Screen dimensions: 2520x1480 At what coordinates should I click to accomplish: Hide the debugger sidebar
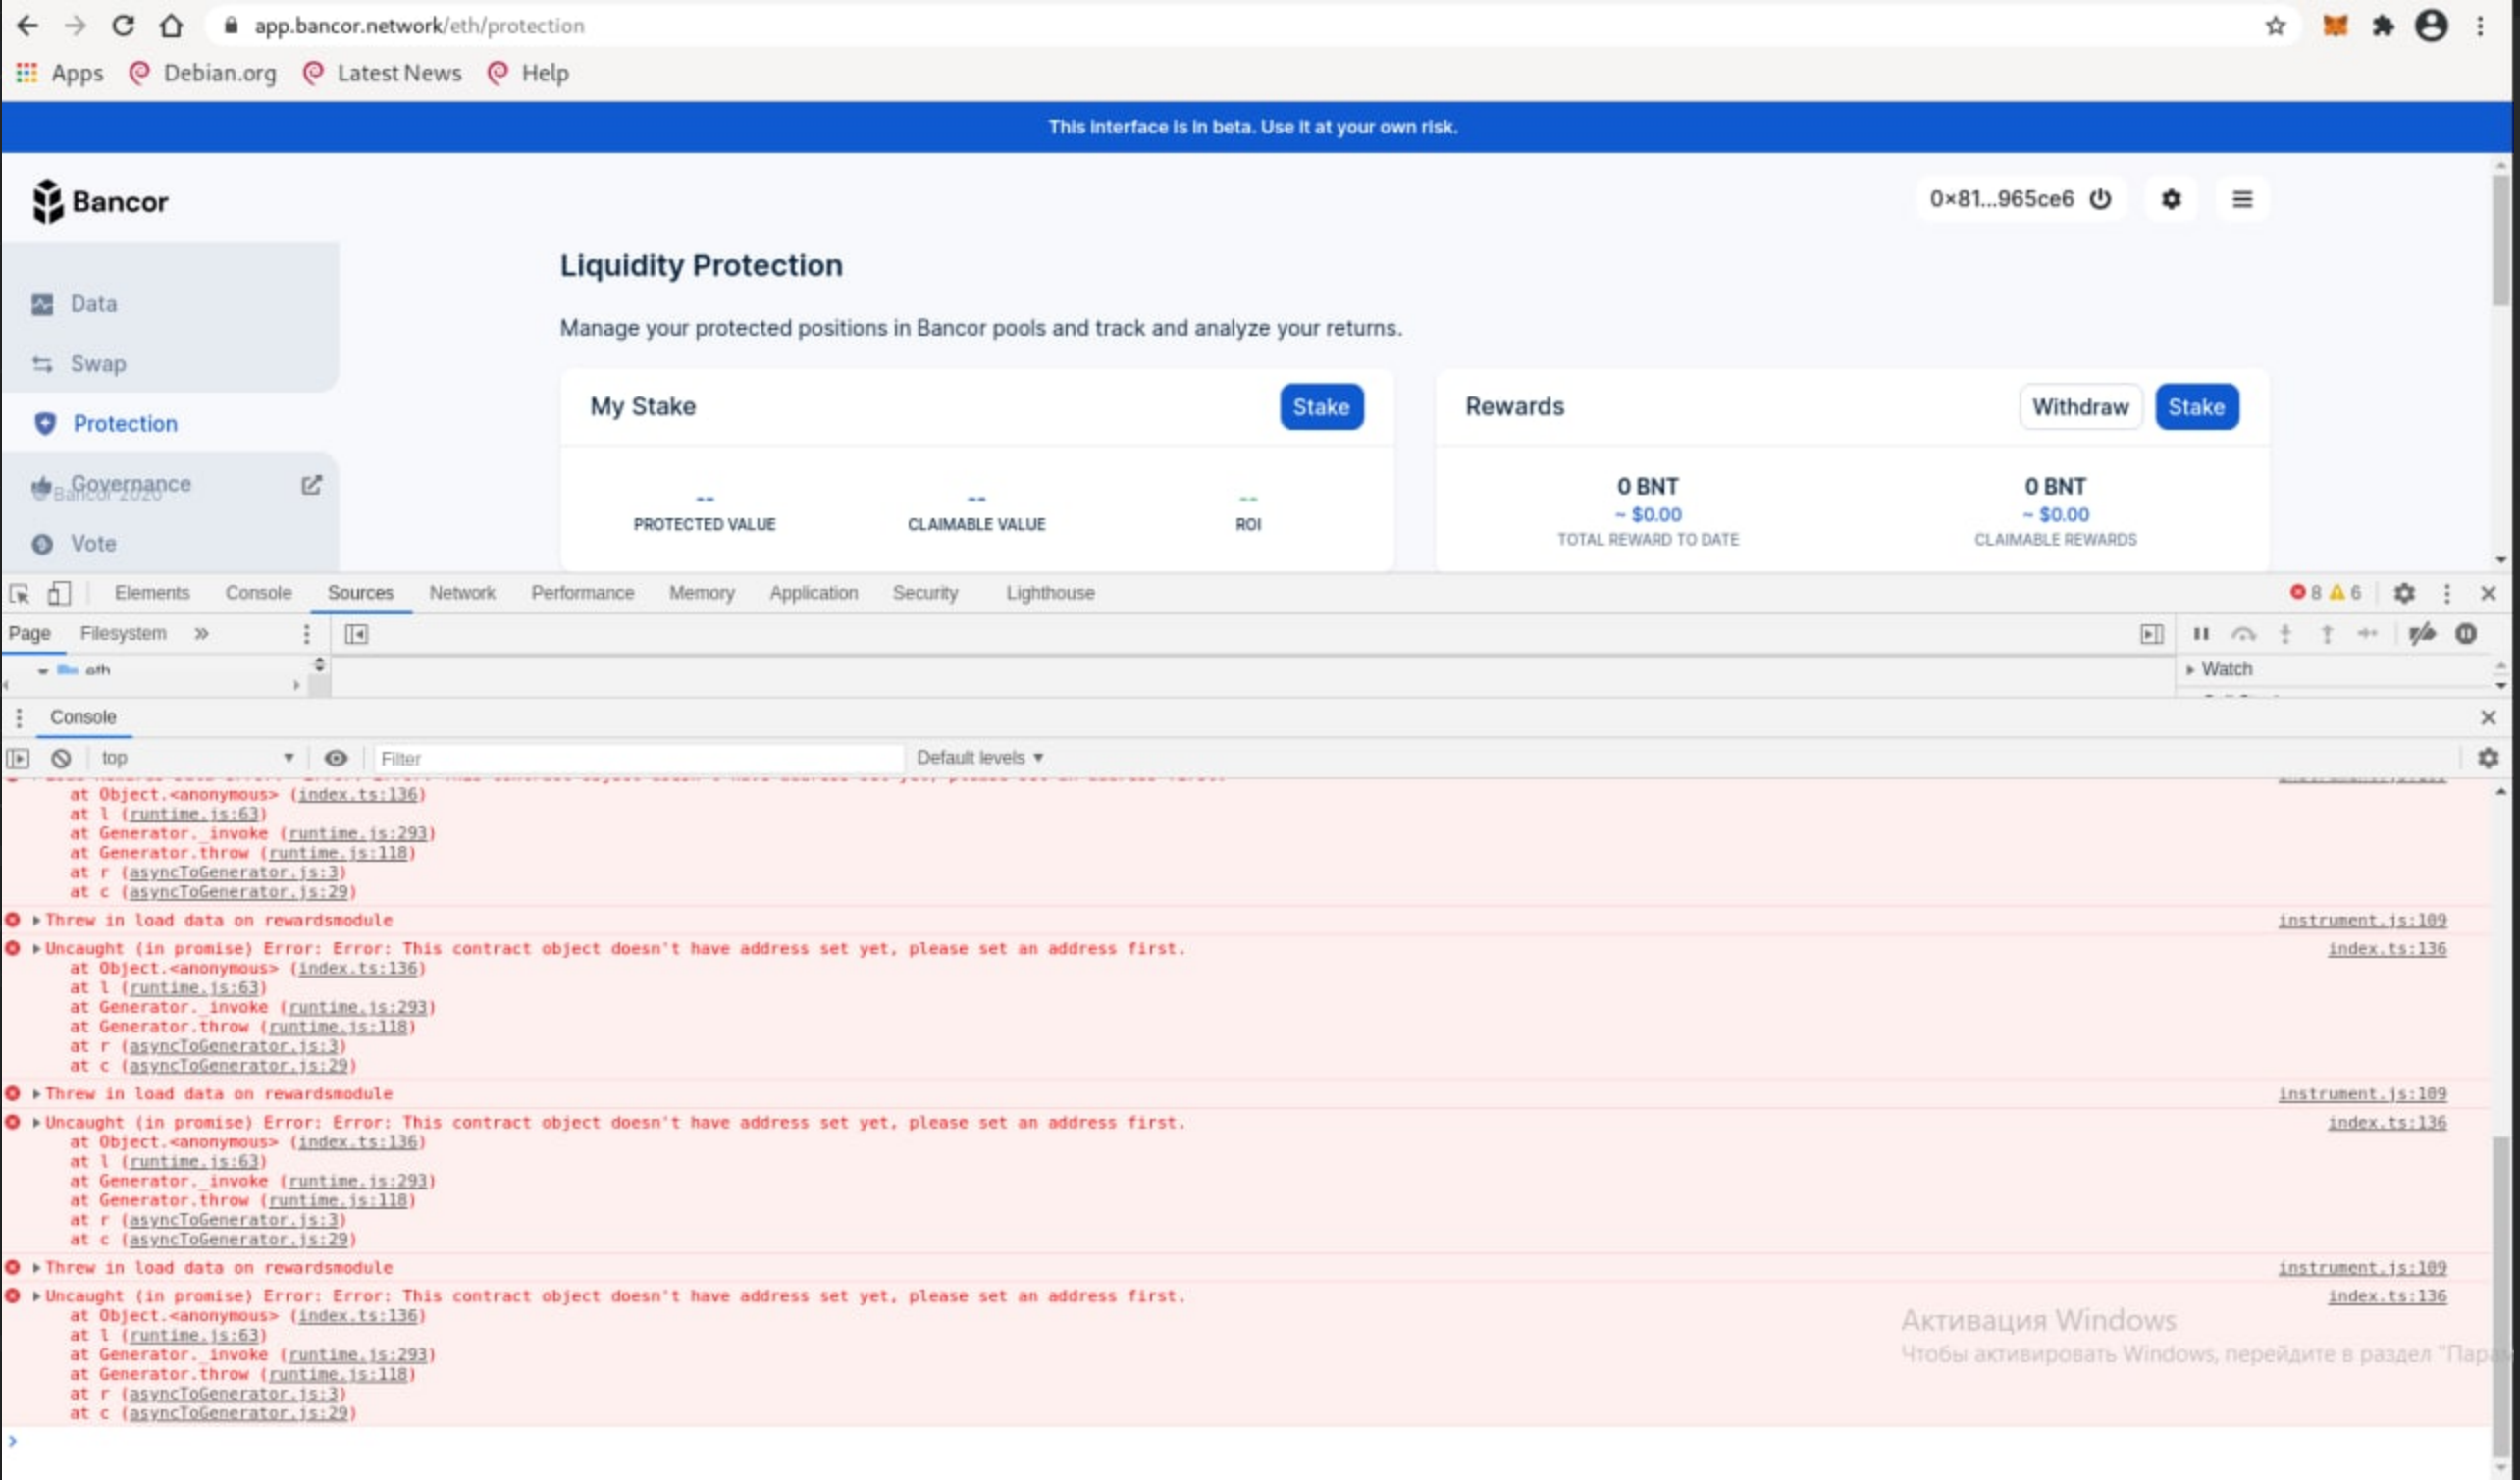pos(2151,634)
